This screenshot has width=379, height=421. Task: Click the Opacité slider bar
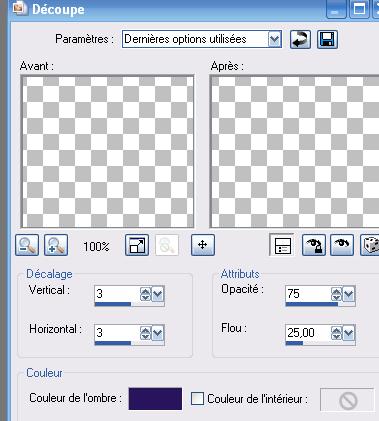click(320, 304)
